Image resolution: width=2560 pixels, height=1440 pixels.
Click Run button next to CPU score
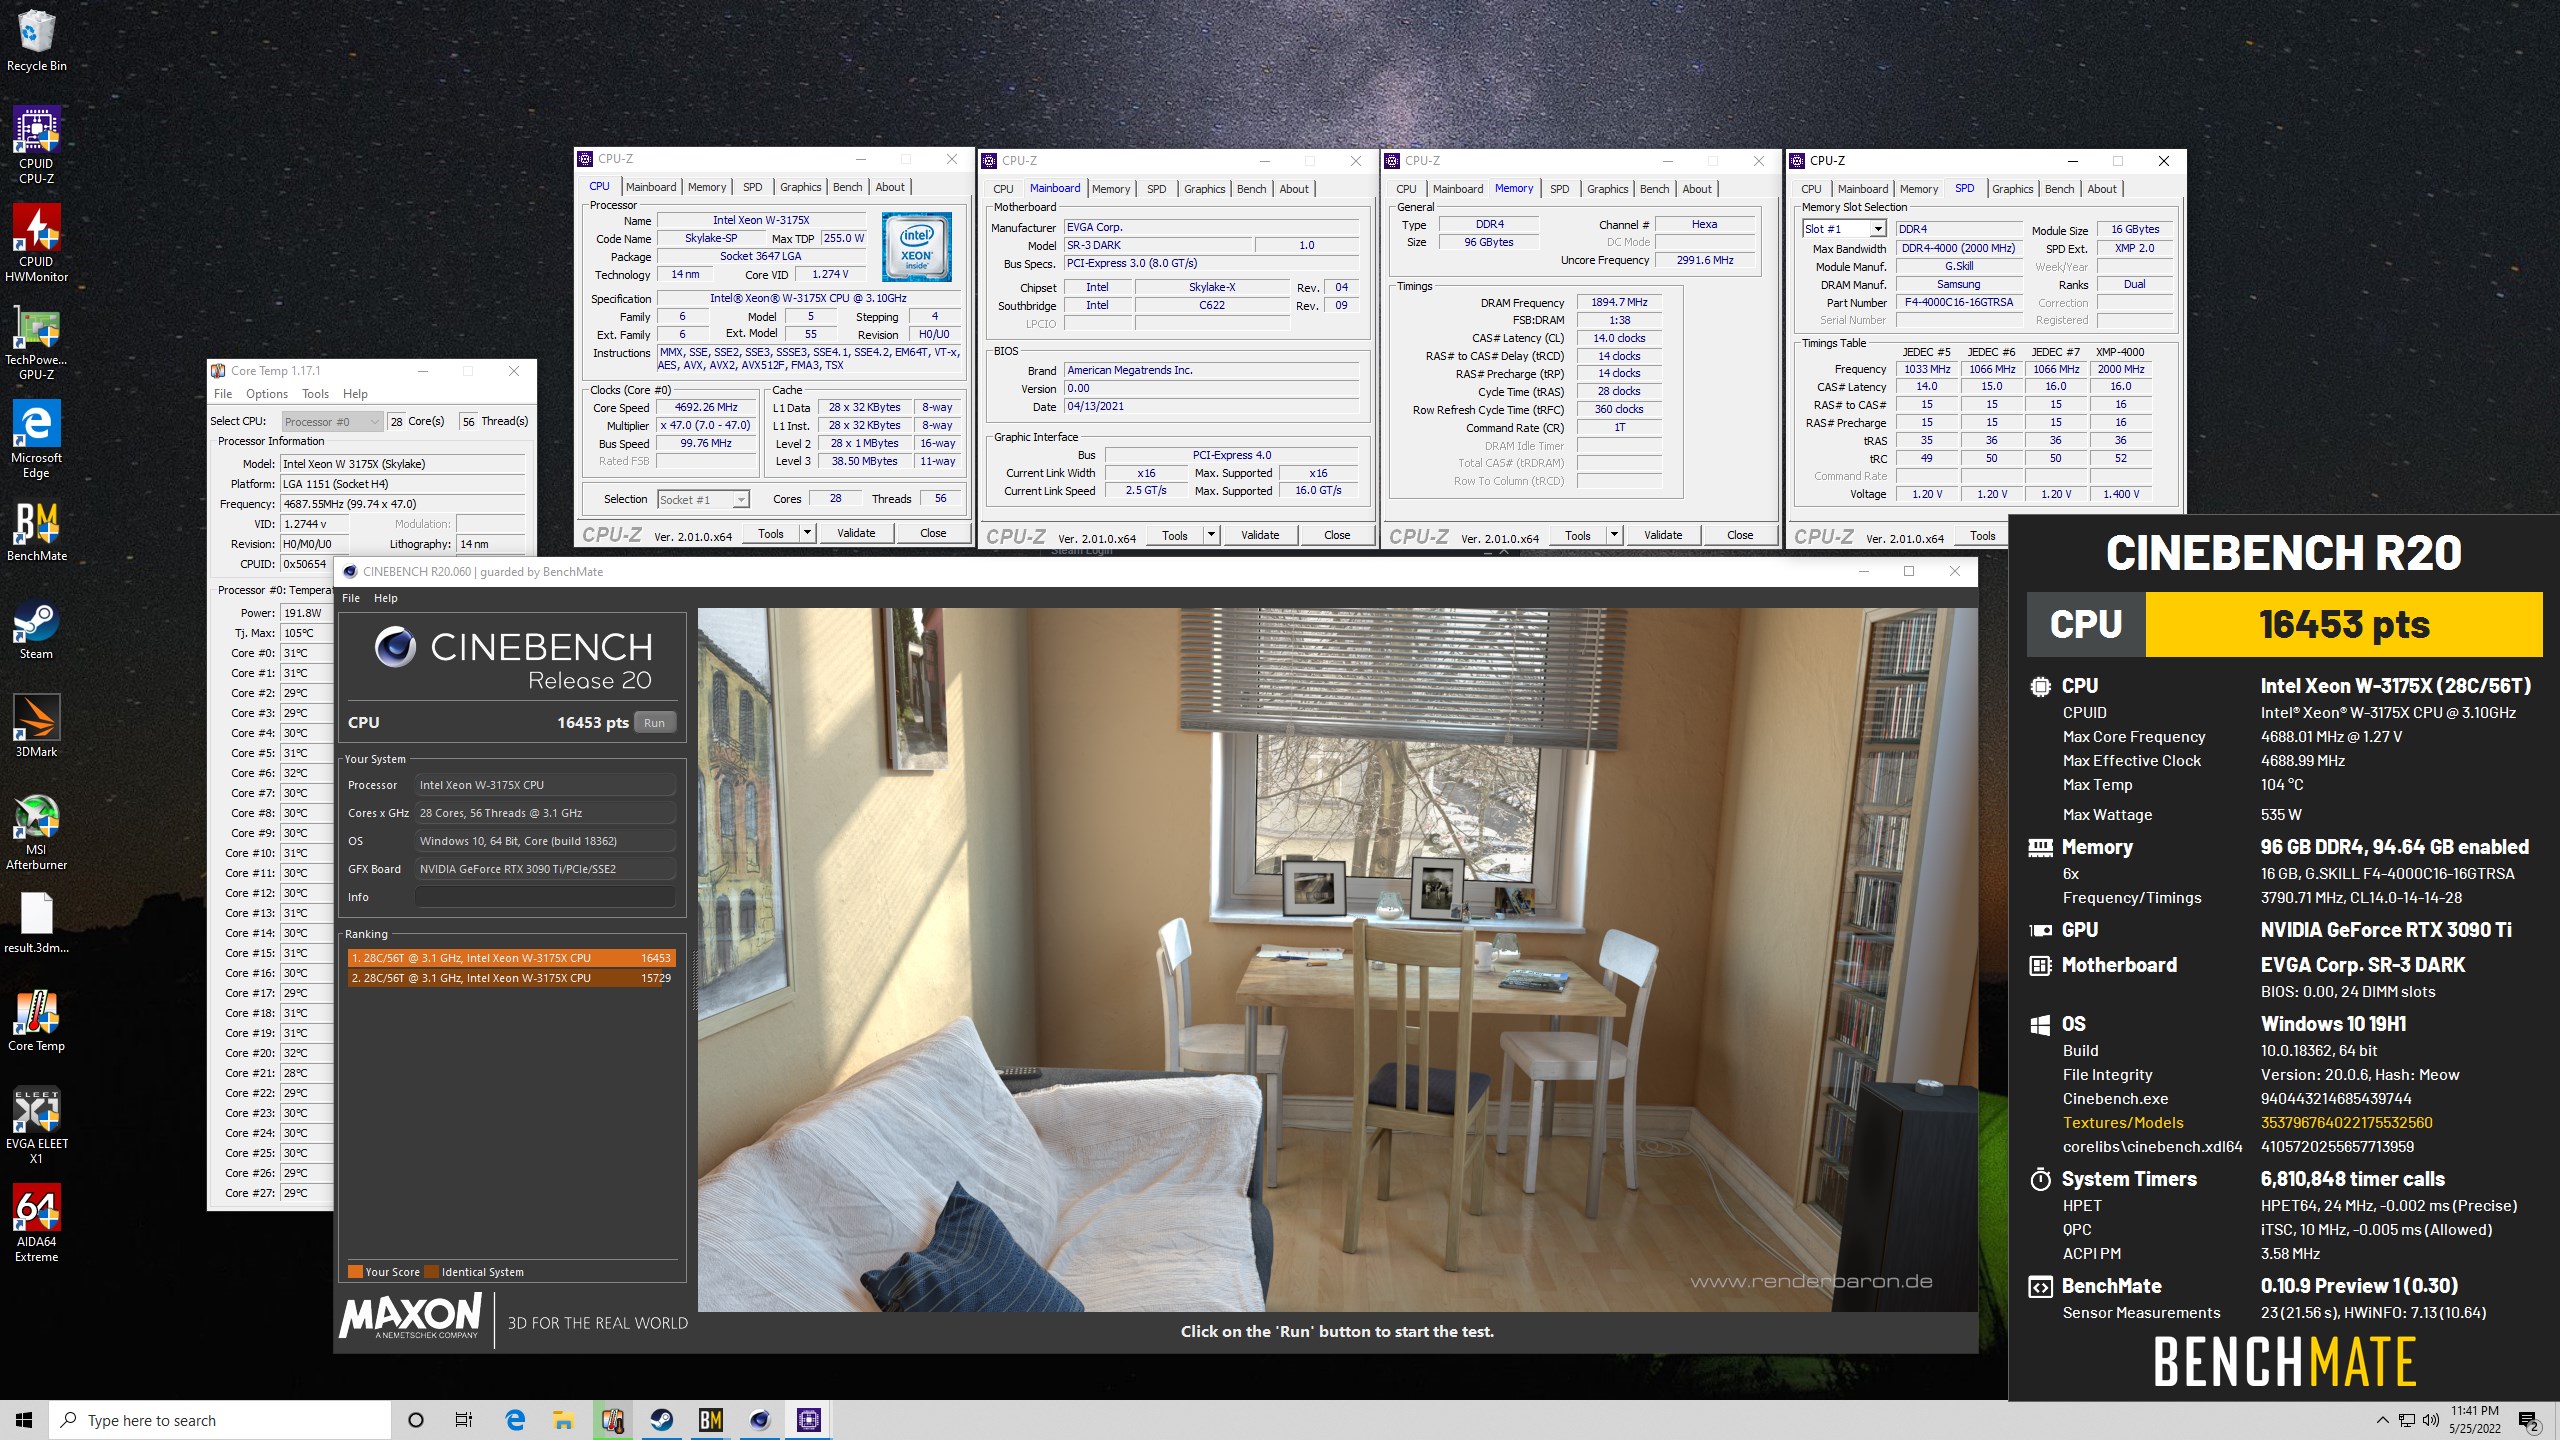pos(655,723)
